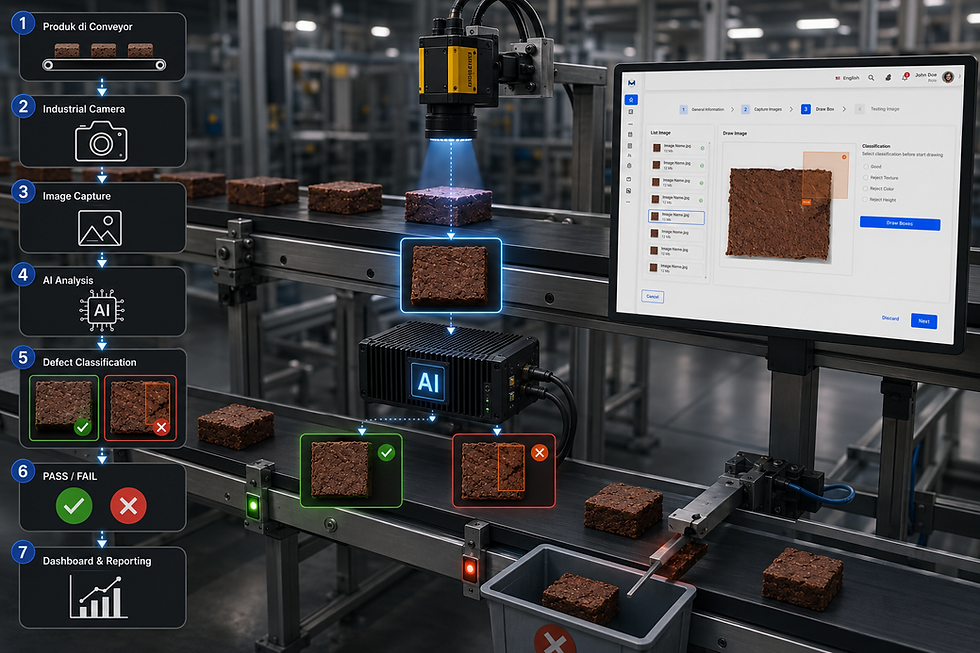Screen dimensions: 980x653
Task: Click the AI chip icon under AI Analysis
Action: (x=102, y=310)
